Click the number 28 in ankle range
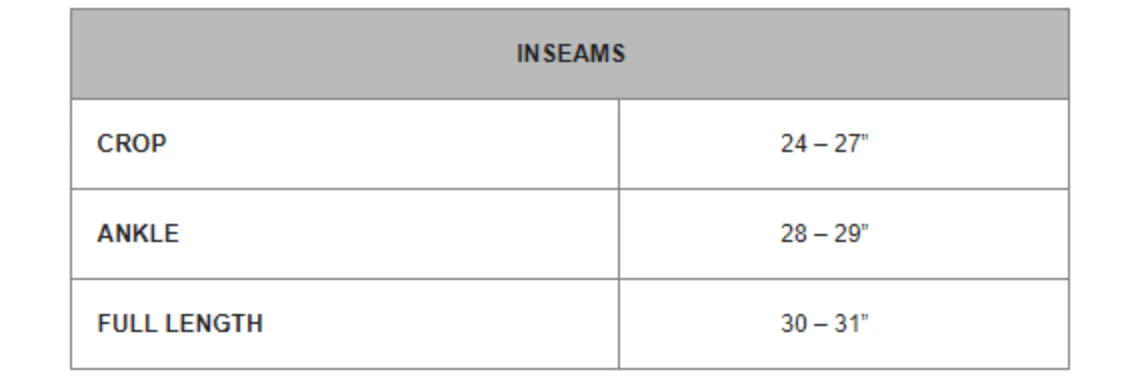The image size is (1148, 382). click(x=794, y=234)
